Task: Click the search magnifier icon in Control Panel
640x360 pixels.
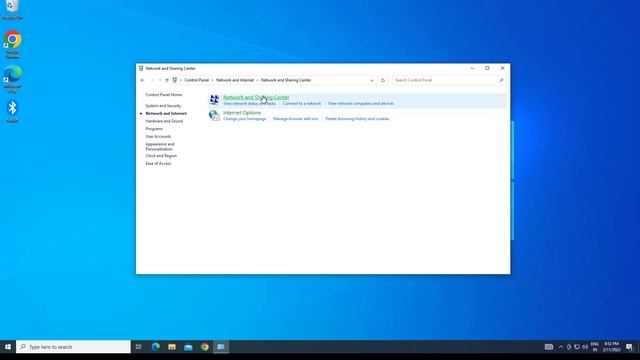Action: (x=501, y=80)
